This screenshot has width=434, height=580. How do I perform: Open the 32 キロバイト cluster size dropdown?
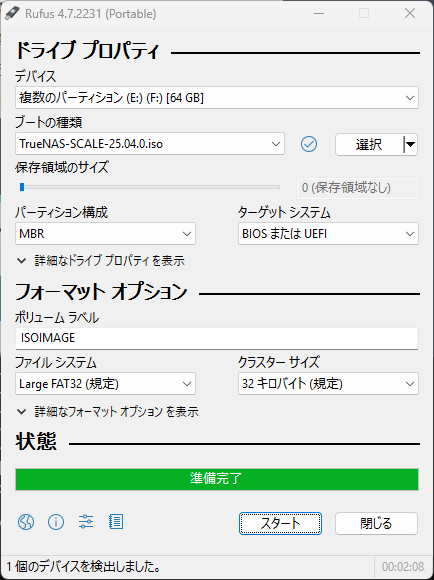[x=328, y=384]
